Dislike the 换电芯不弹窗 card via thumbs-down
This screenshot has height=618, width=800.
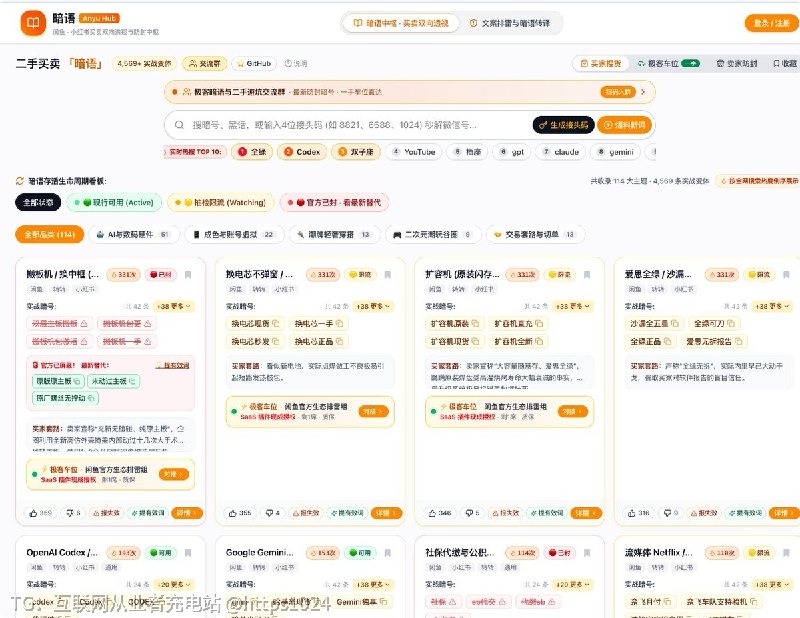click(272, 513)
